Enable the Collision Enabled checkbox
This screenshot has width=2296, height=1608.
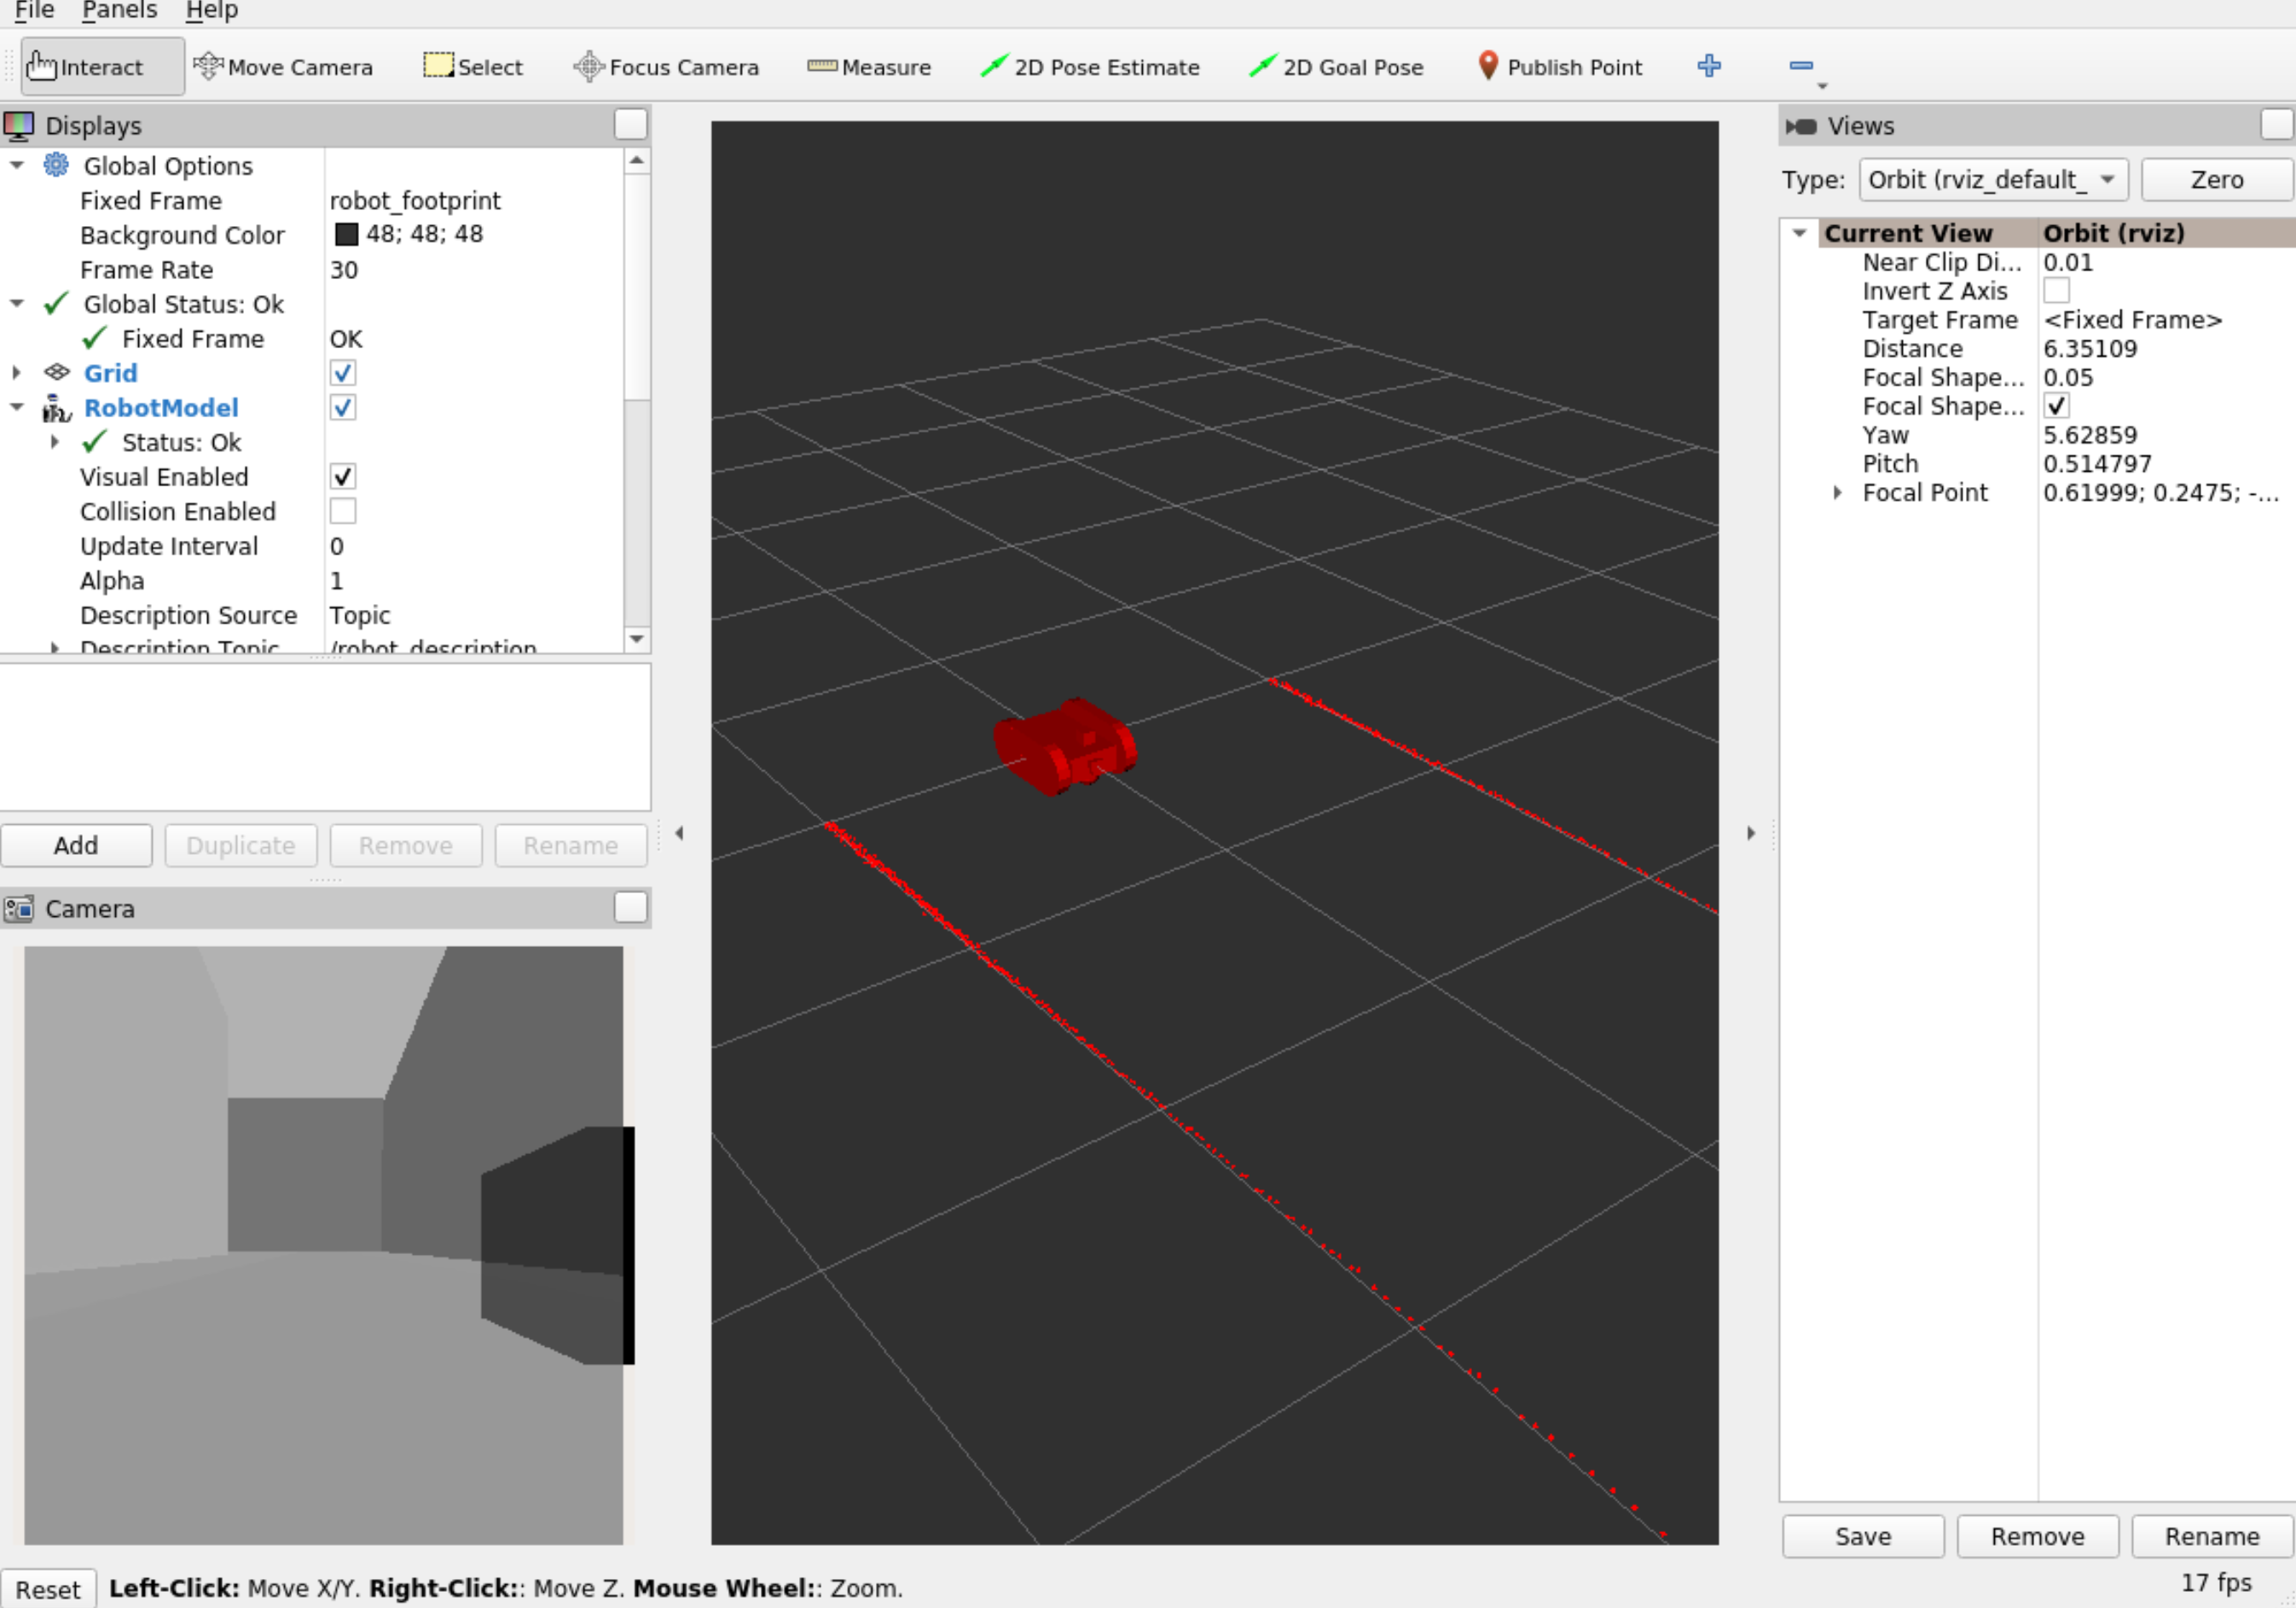[x=343, y=511]
